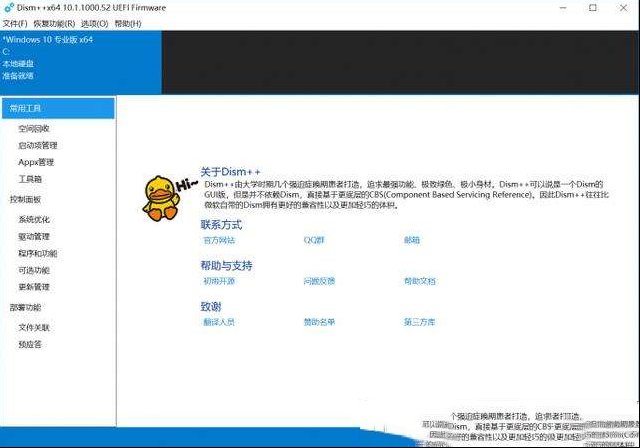Click the 准备就绪 status text in image tile

pos(18,75)
